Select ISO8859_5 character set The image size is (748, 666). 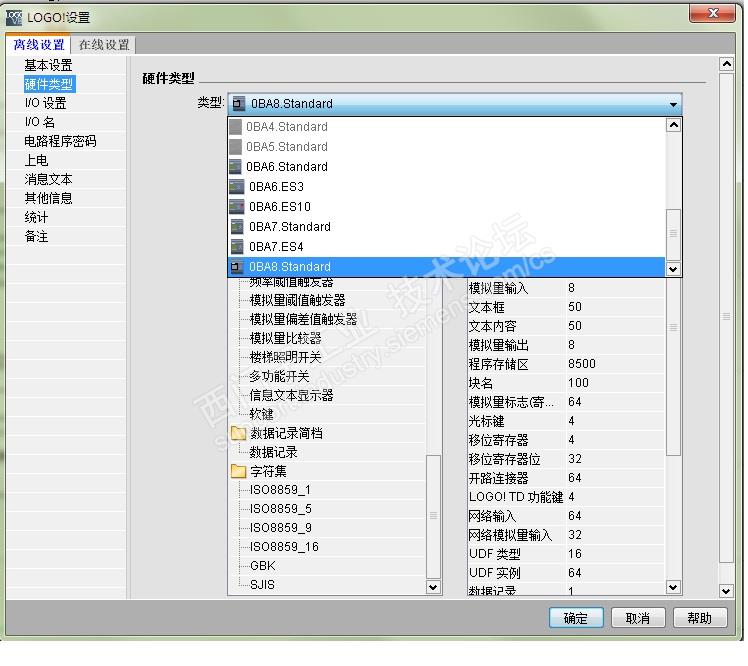coord(280,510)
